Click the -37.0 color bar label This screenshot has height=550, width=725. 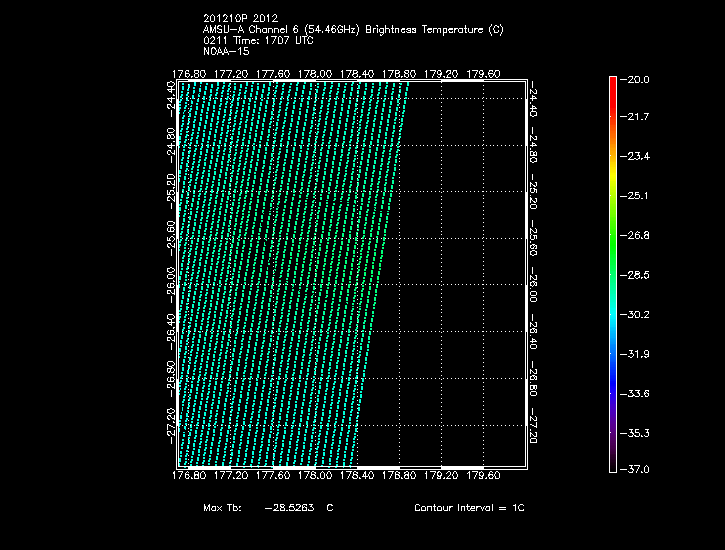tap(637, 469)
